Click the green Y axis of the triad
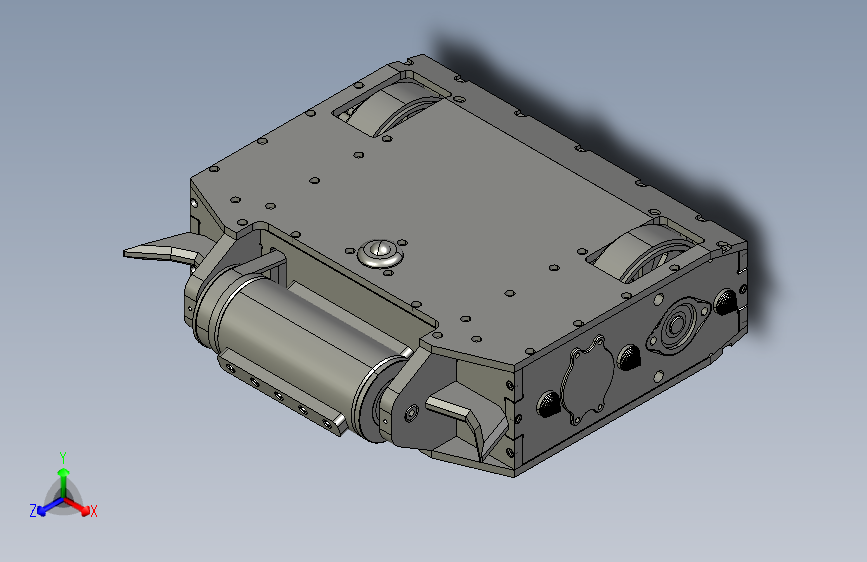 tap(63, 480)
